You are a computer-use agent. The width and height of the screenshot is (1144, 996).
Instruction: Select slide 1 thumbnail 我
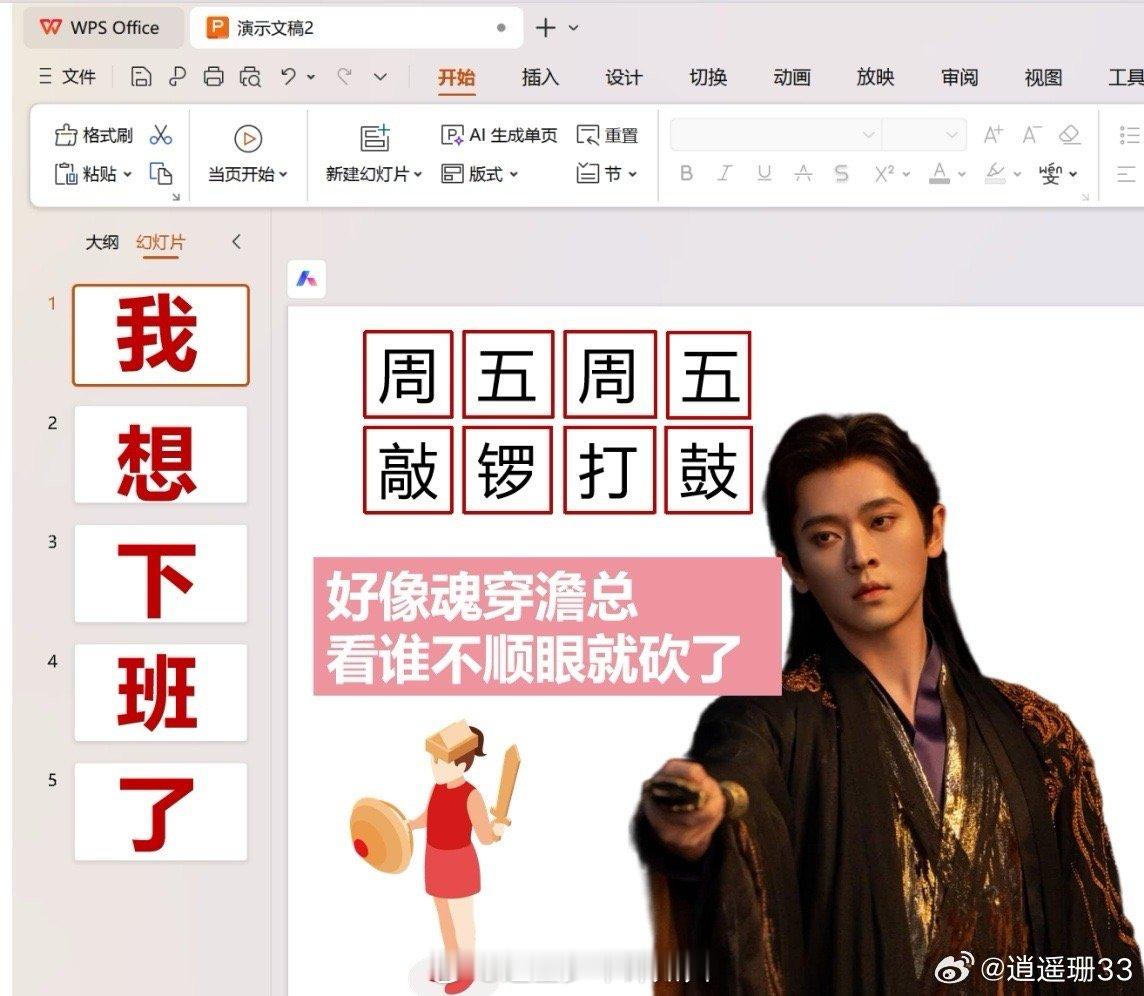click(x=161, y=335)
